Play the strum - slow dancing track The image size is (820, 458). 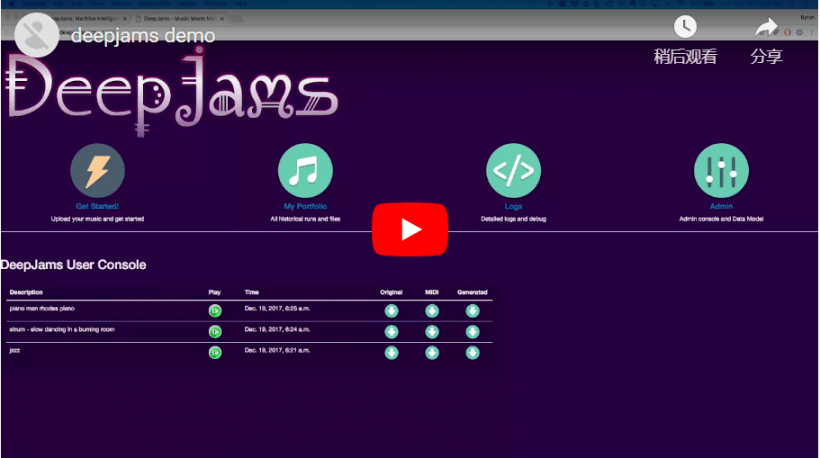[215, 331]
